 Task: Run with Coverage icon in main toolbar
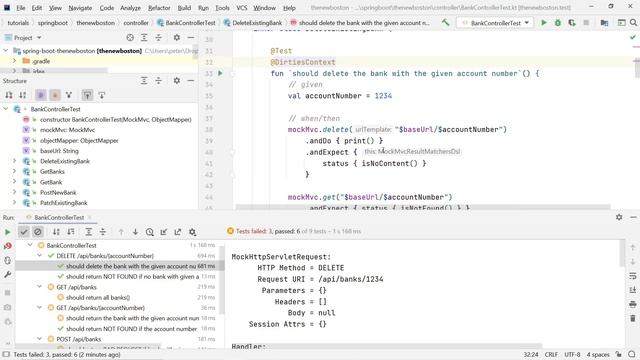click(x=572, y=23)
